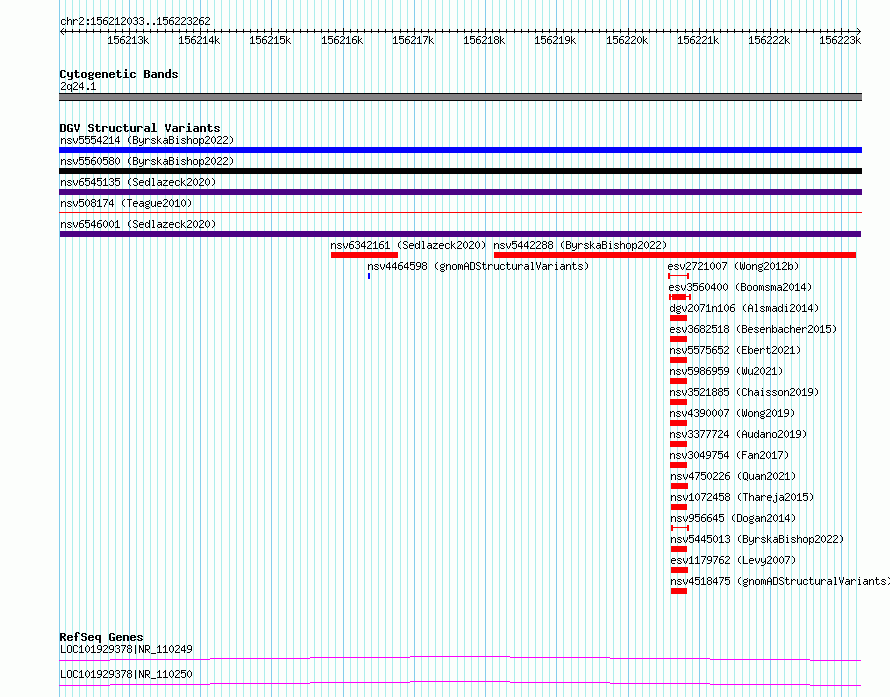Open nsv5442288 (ByrskaBishop2022) label
This screenshot has width=890, height=697.
click(580, 245)
